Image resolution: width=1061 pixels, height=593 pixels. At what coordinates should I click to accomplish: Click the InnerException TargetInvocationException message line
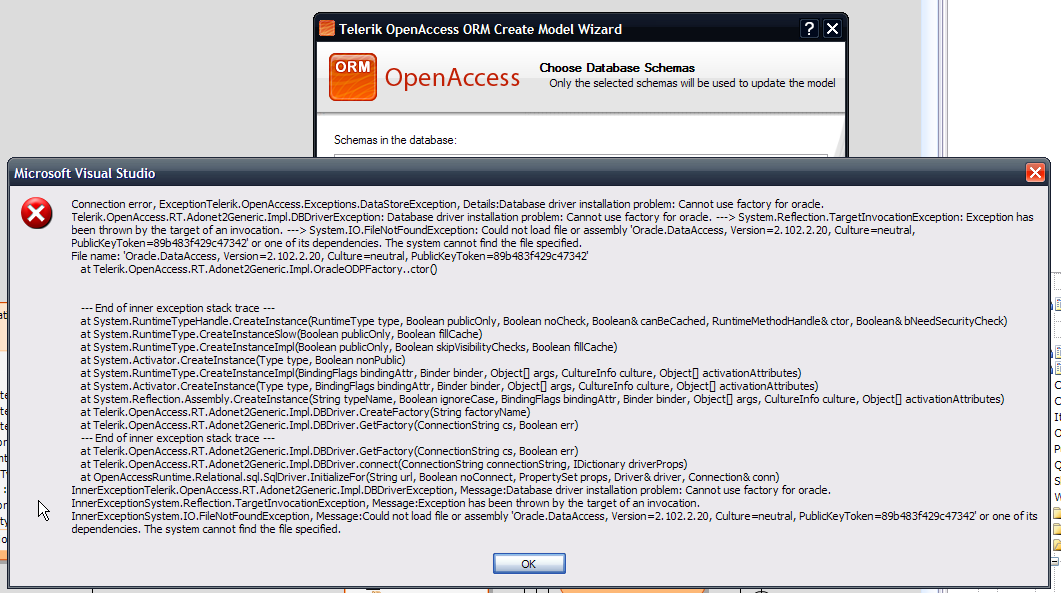pos(386,503)
